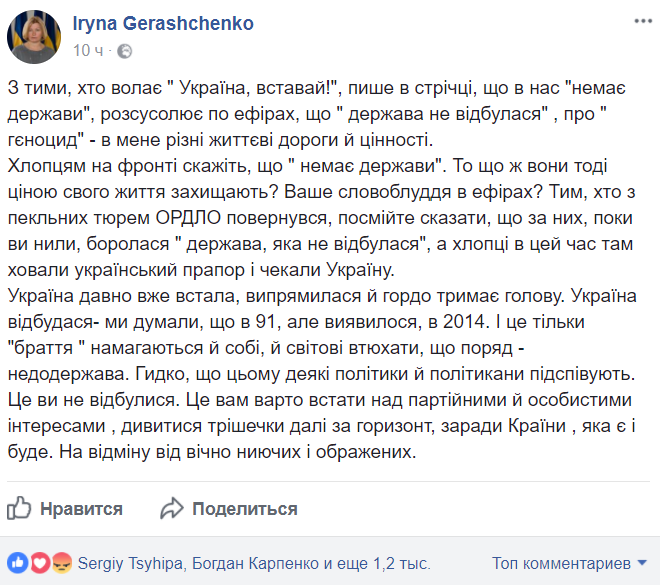This screenshot has width=660, height=585.
Task: Open Iryna Gerashchenko's profile picture
Action: (x=33, y=34)
